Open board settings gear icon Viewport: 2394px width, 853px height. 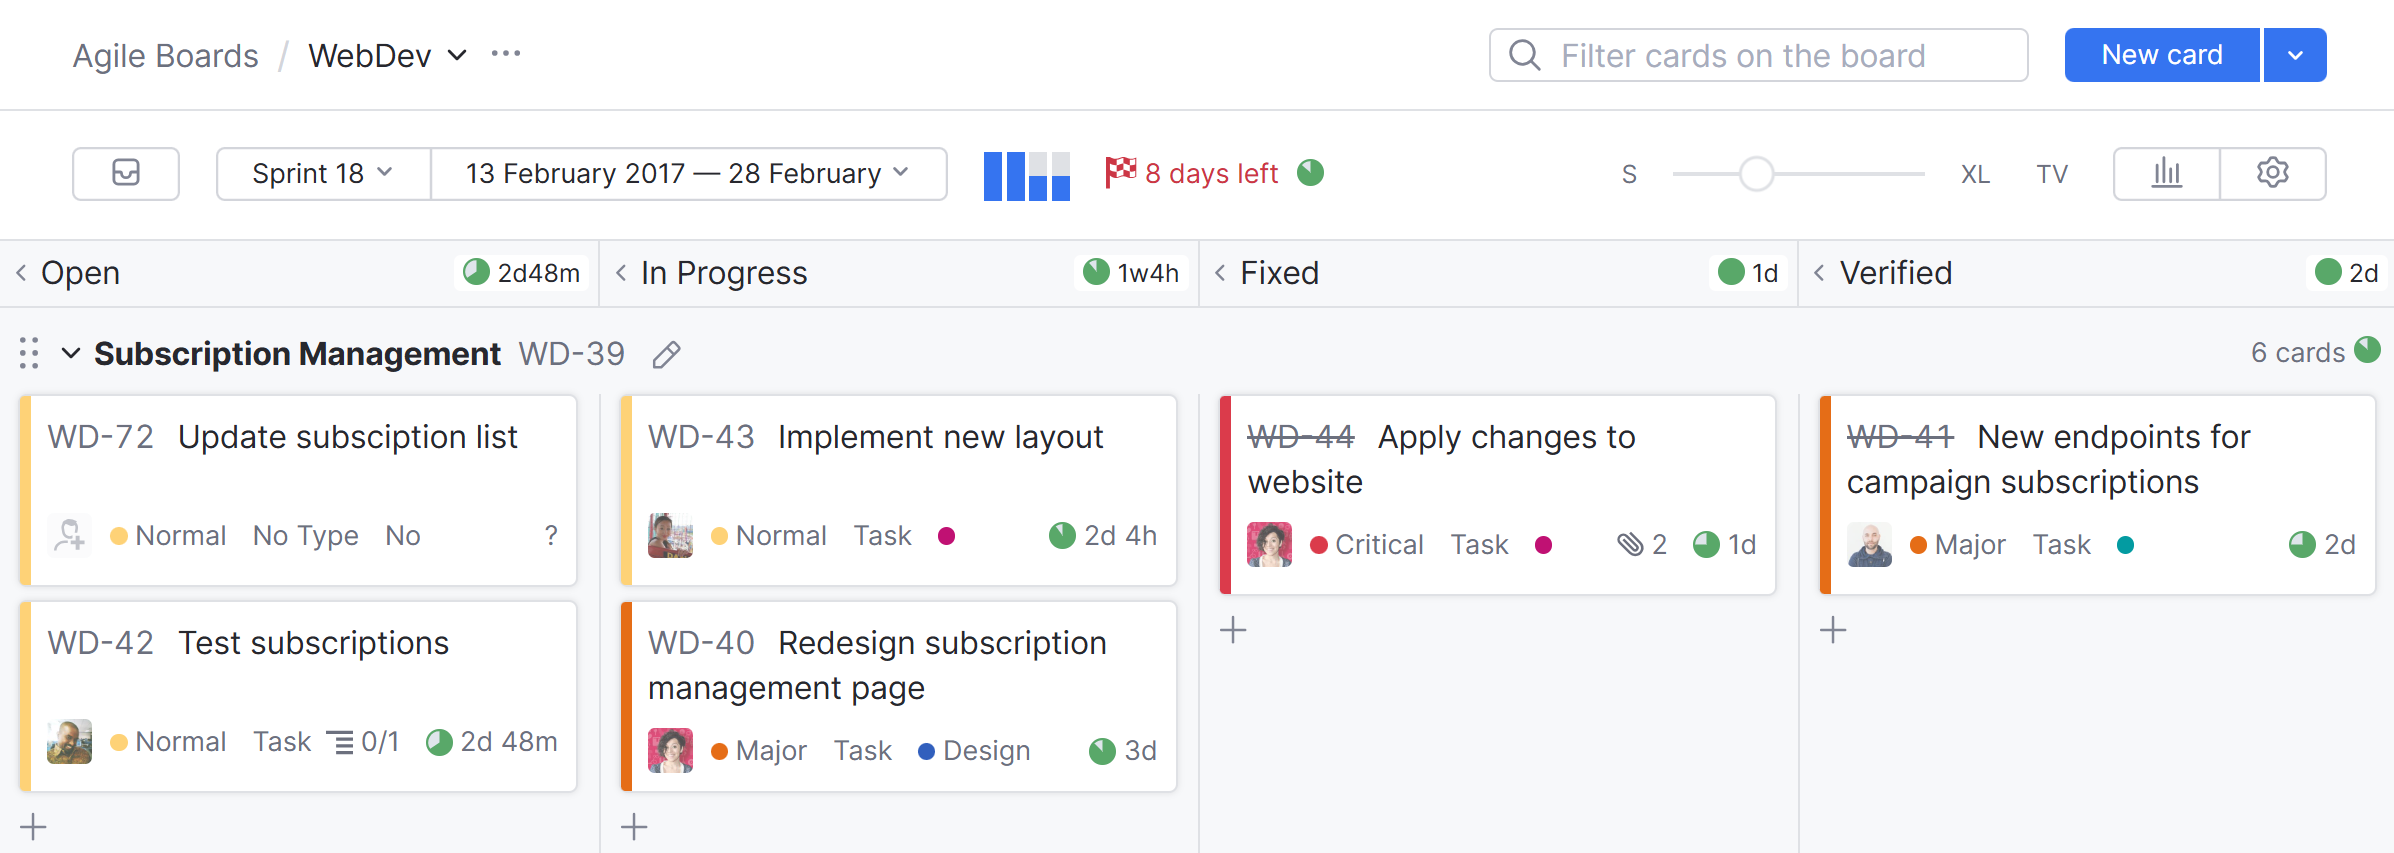pos(2272,173)
